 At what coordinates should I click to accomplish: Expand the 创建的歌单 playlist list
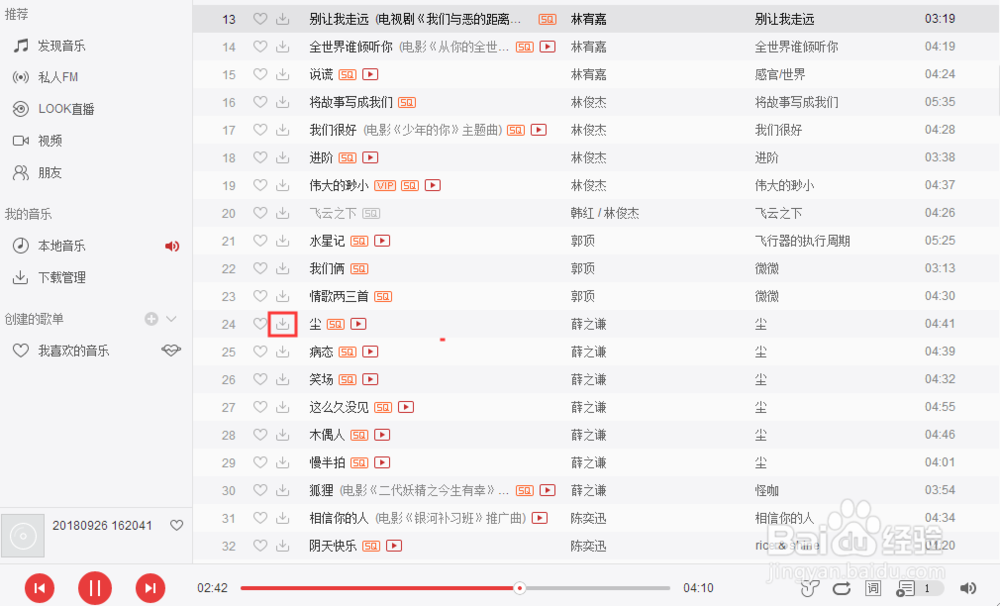tap(172, 318)
